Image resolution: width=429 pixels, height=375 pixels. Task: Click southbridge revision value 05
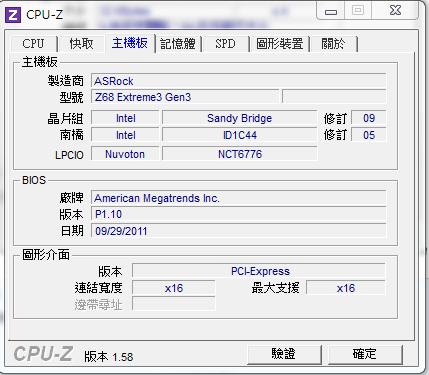point(369,135)
